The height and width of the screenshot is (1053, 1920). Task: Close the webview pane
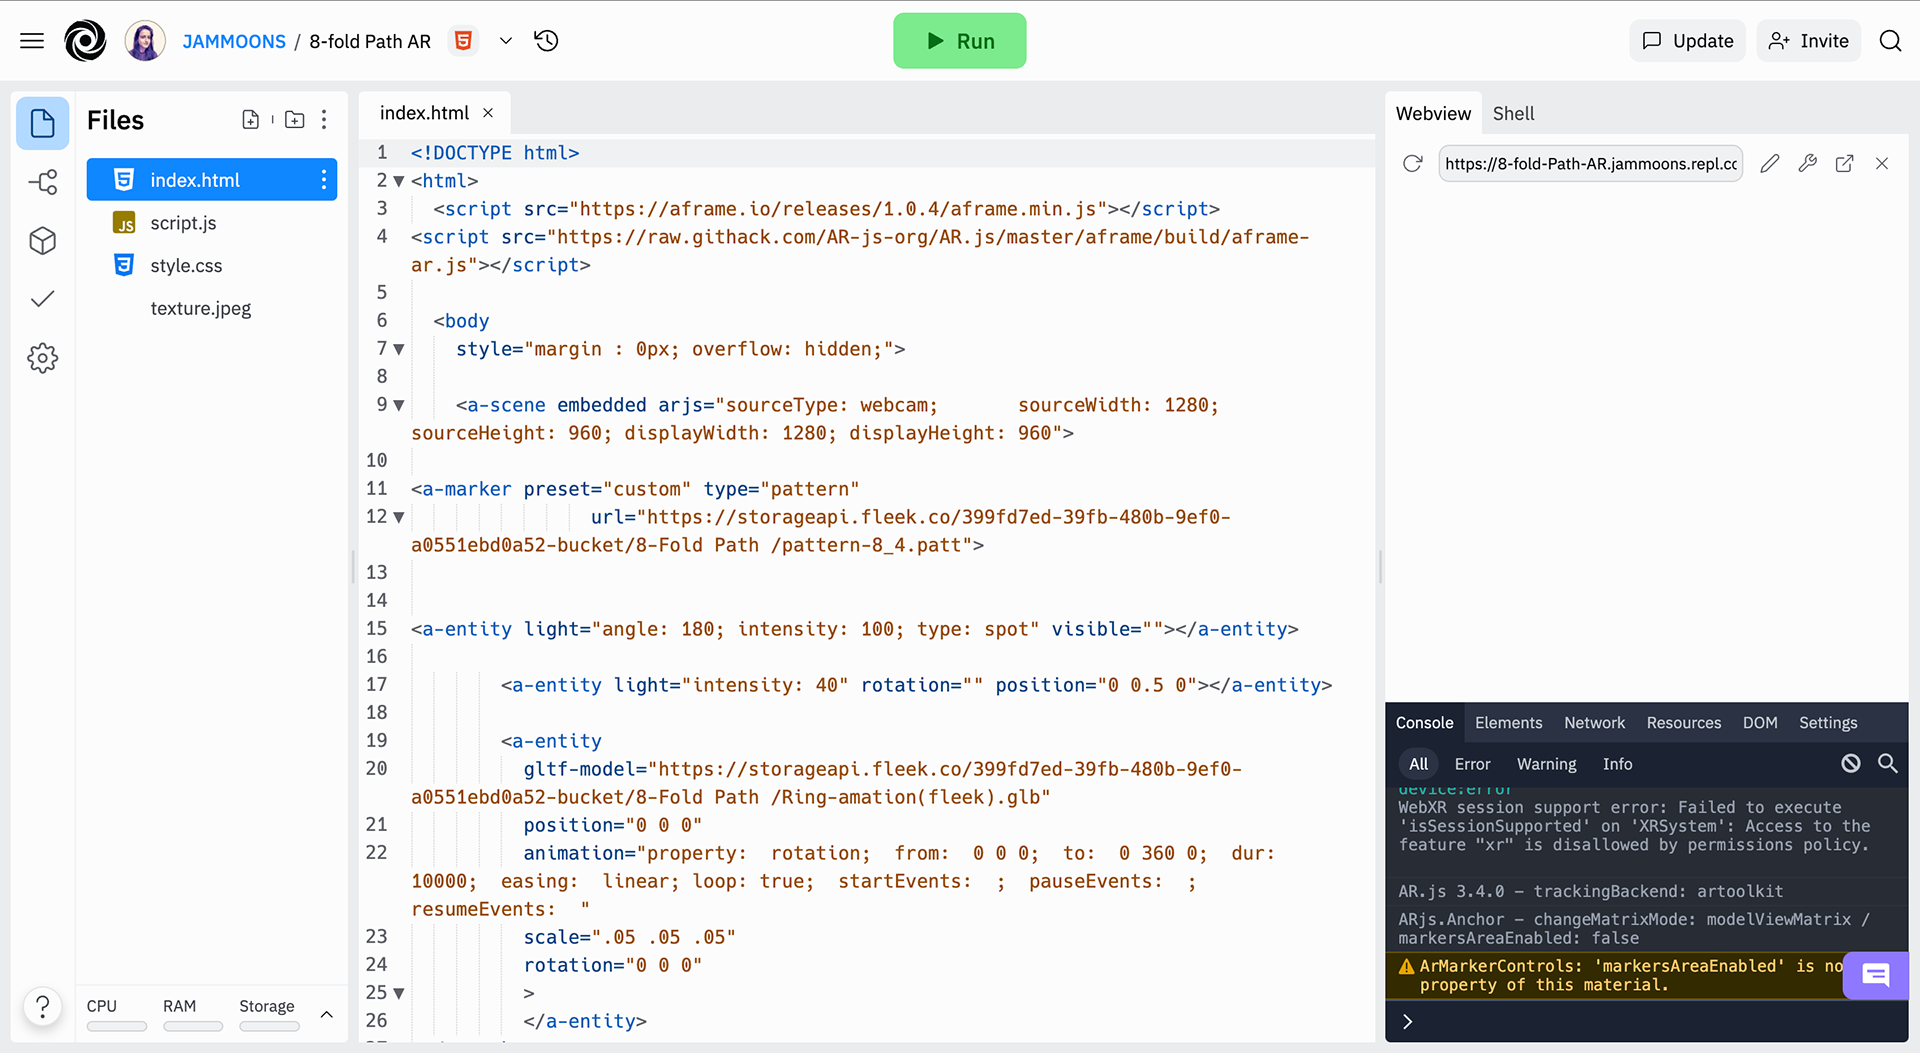click(1882, 164)
